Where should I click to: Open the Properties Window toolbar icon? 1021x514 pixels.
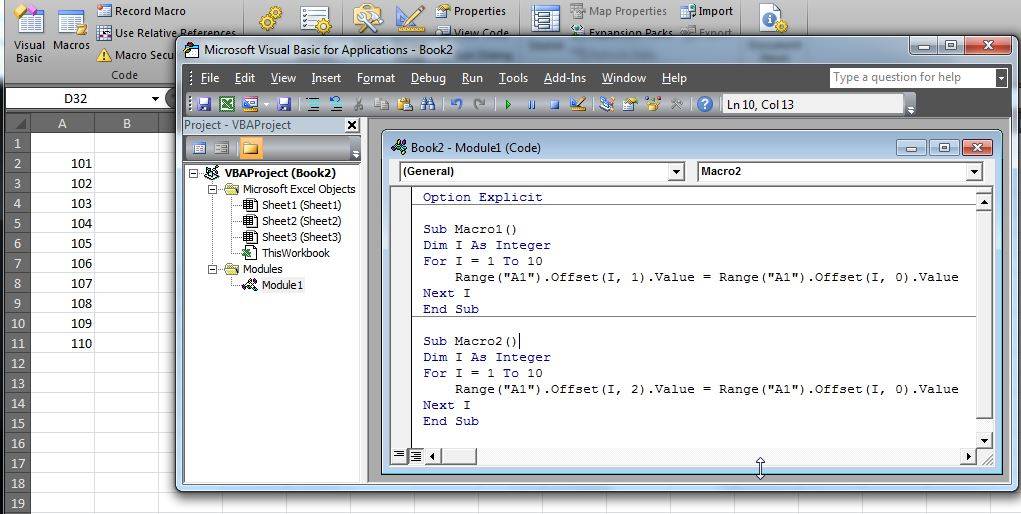[x=630, y=104]
